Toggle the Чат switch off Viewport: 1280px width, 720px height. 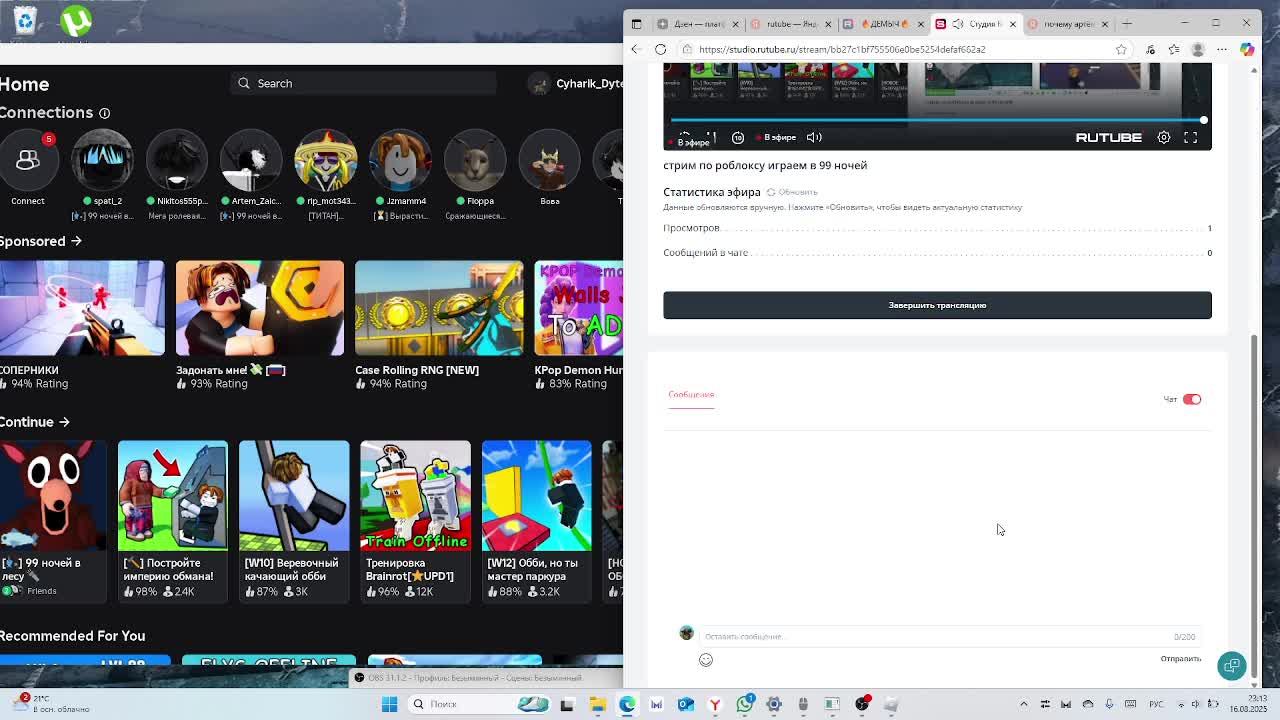point(1191,399)
